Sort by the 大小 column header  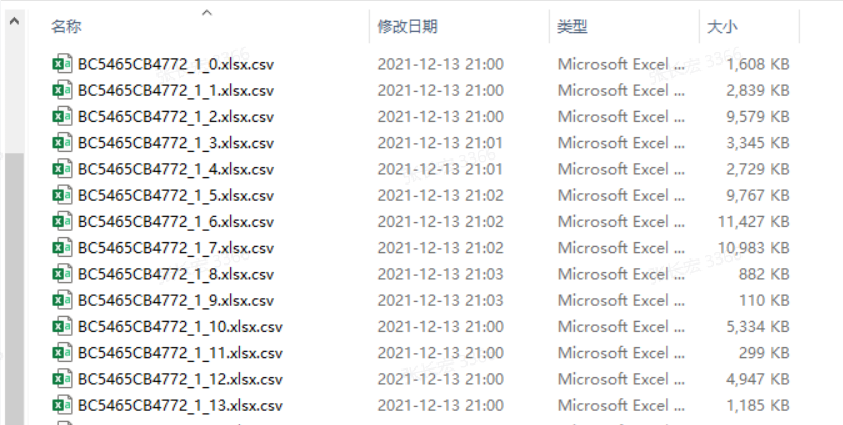point(722,26)
